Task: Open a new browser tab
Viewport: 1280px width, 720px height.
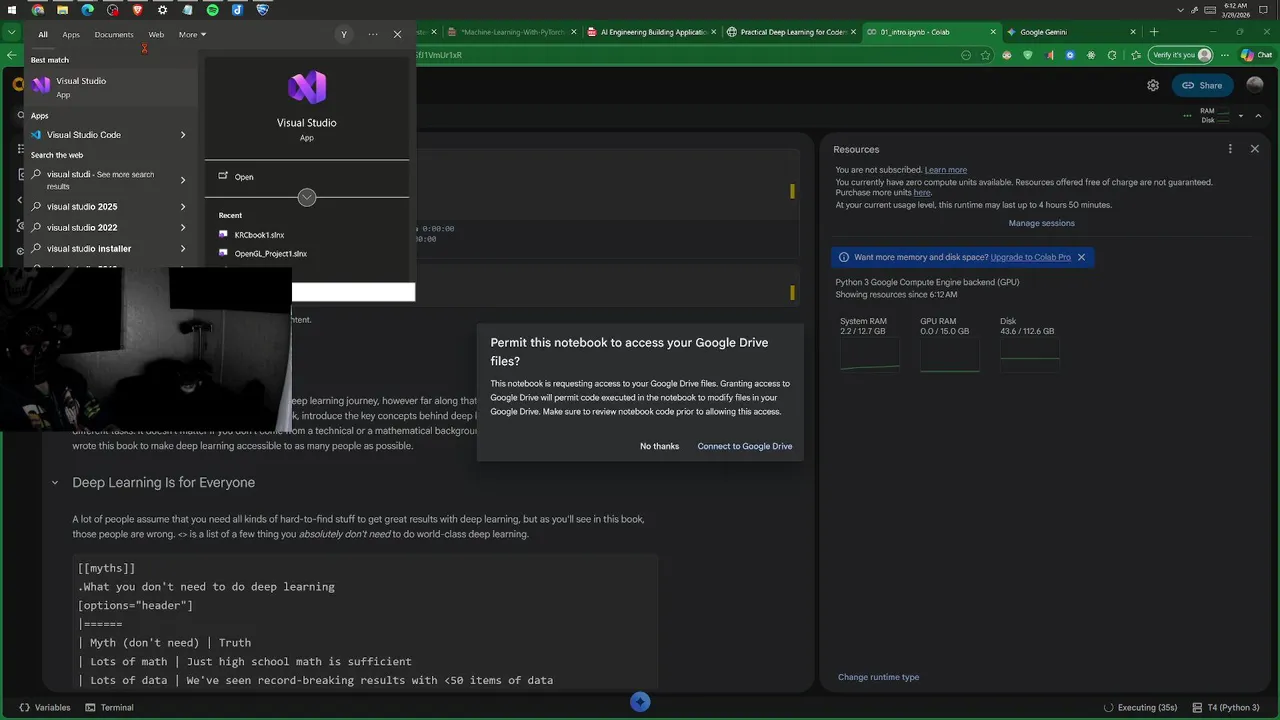Action: tap(1154, 32)
